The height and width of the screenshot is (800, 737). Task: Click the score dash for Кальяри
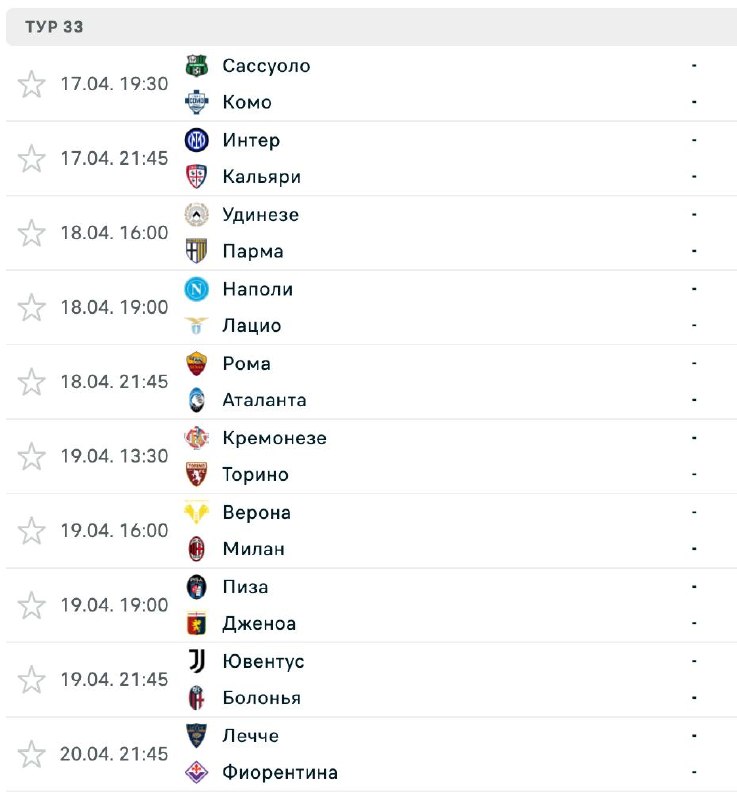click(694, 176)
